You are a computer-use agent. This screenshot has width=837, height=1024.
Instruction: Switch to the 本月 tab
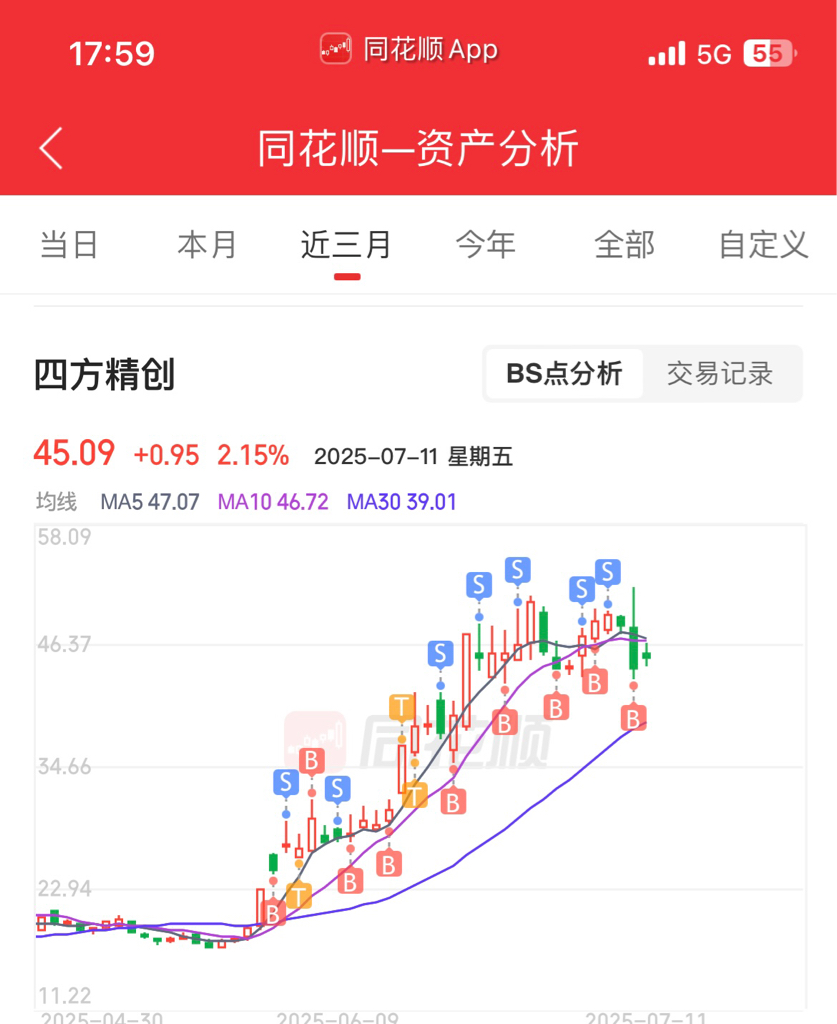(x=207, y=245)
